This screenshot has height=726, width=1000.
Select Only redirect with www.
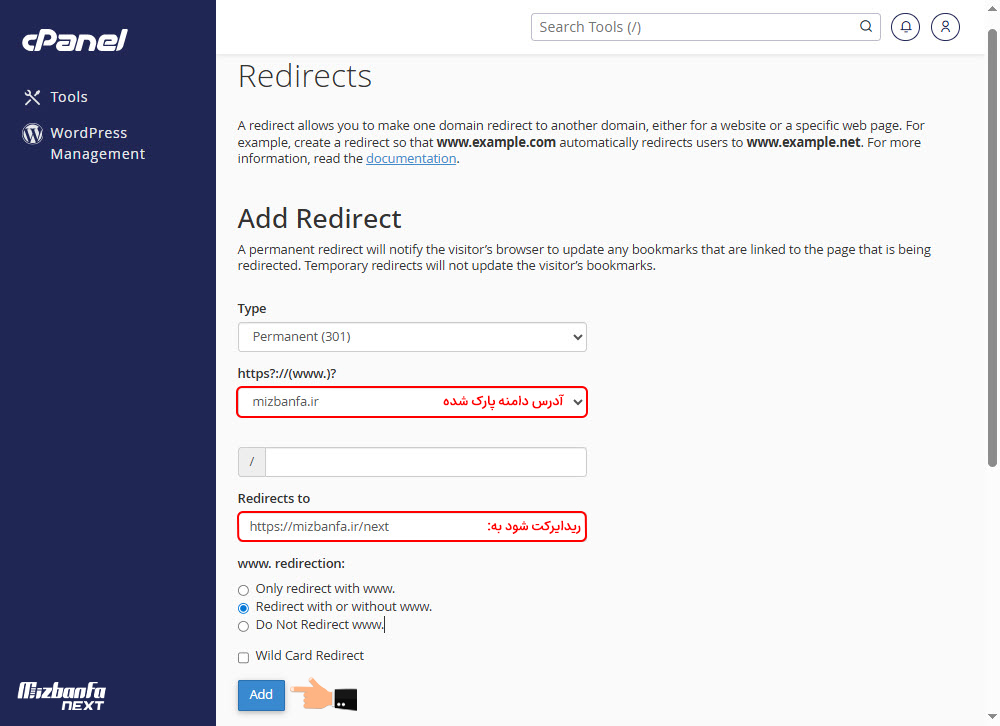pyautogui.click(x=243, y=590)
